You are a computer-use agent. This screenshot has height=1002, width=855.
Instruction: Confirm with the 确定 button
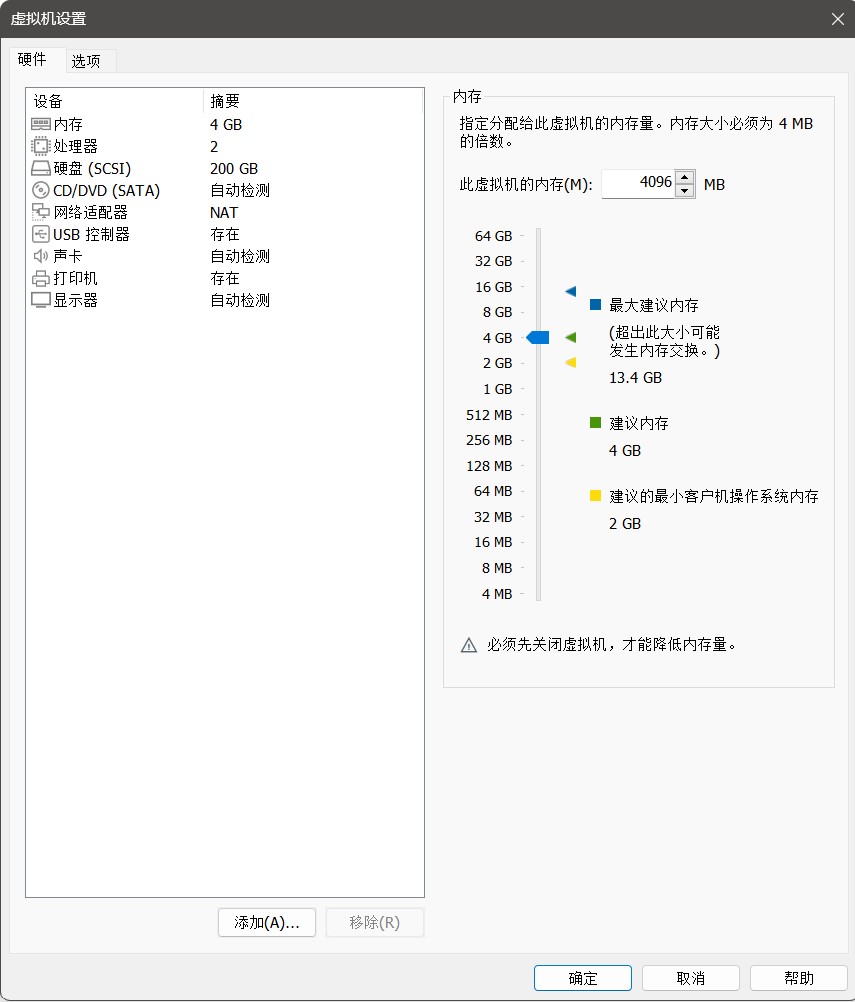583,978
